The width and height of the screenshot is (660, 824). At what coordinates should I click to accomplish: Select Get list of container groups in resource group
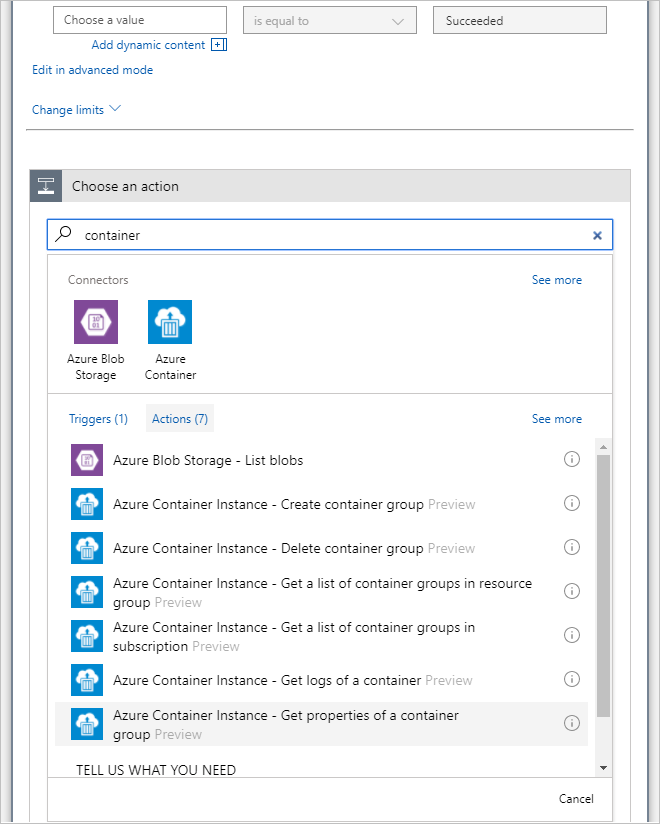coord(321,592)
